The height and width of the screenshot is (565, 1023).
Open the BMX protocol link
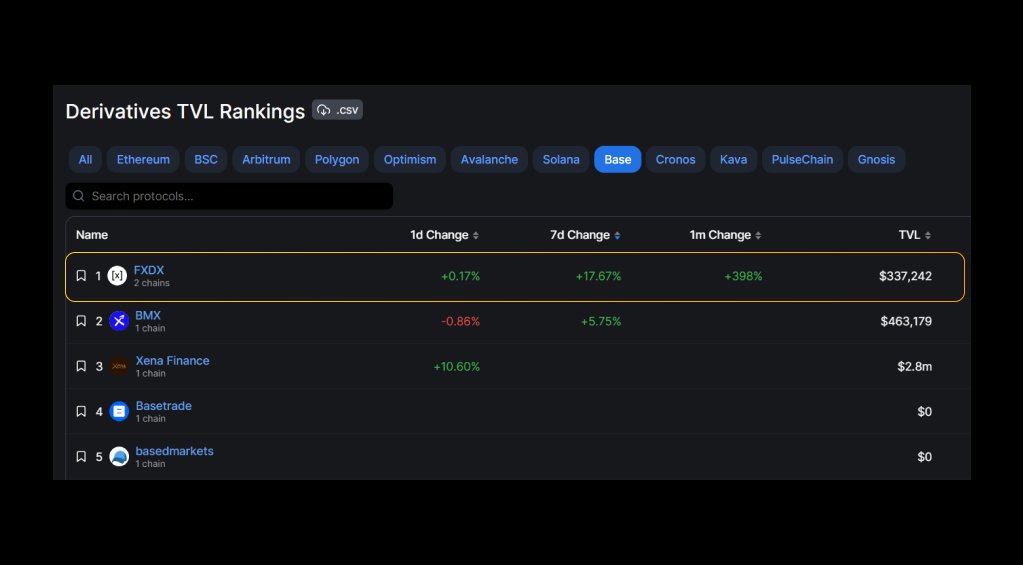(x=148, y=315)
